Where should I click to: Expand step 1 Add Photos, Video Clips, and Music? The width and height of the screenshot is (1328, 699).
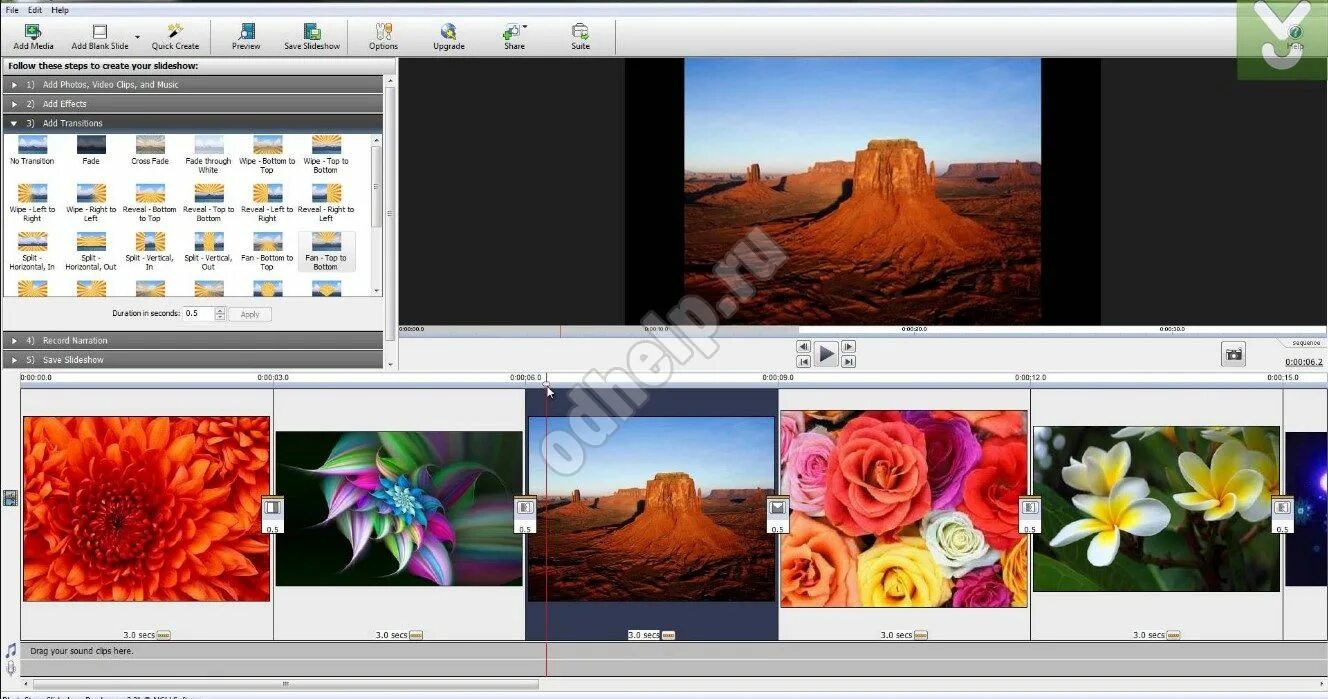pos(193,85)
